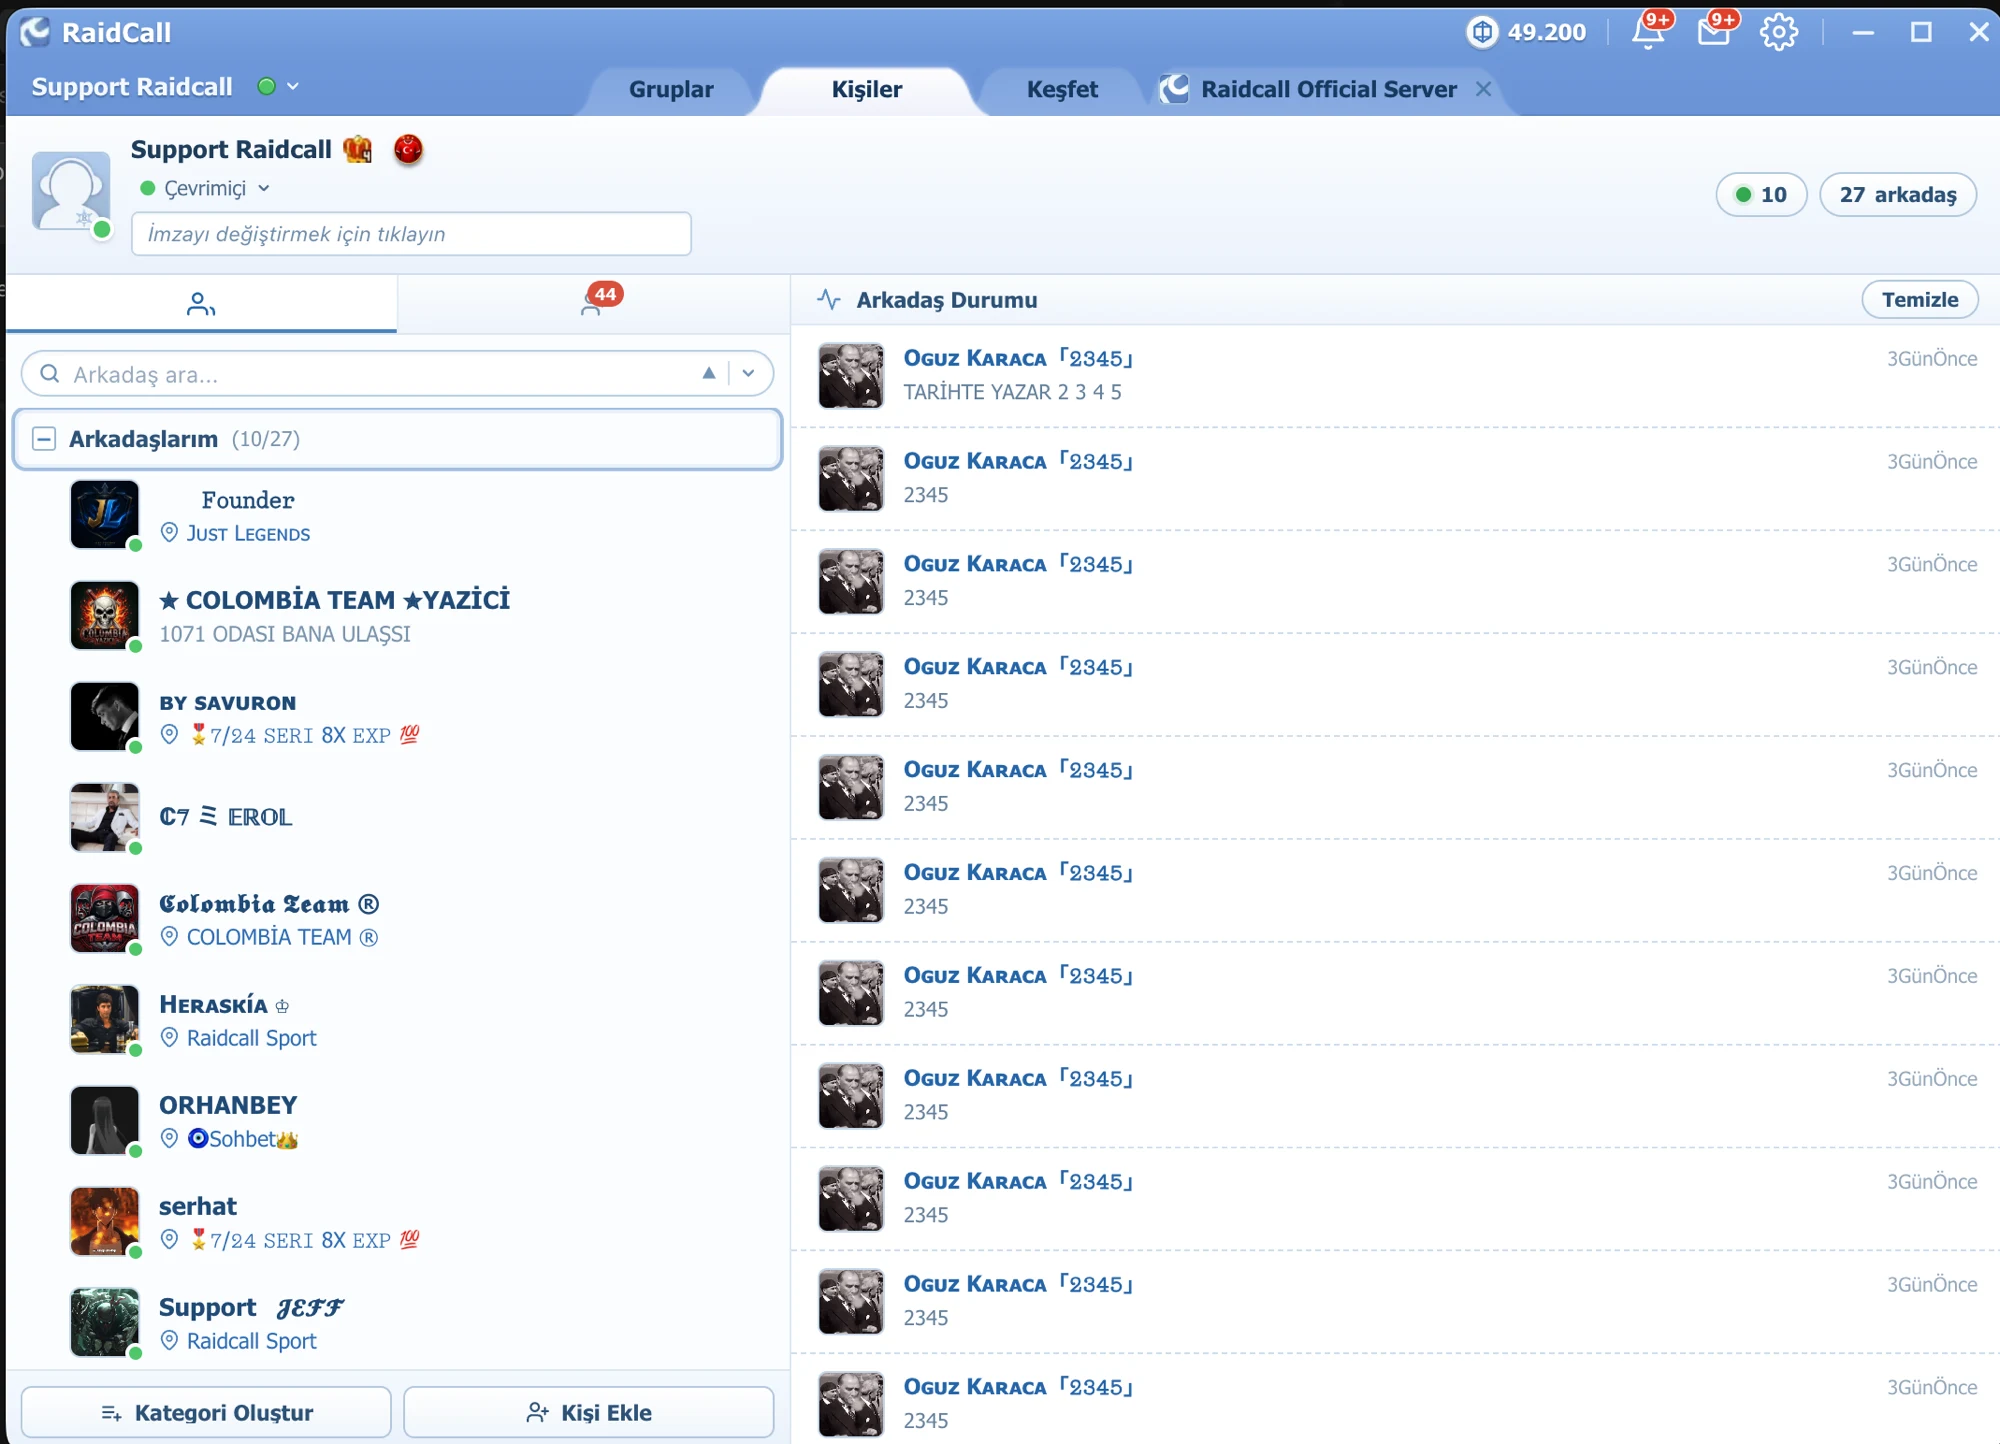Click the 1071 ODASI BANA ULAŞSI signature text
2000x1444 pixels.
(x=285, y=634)
